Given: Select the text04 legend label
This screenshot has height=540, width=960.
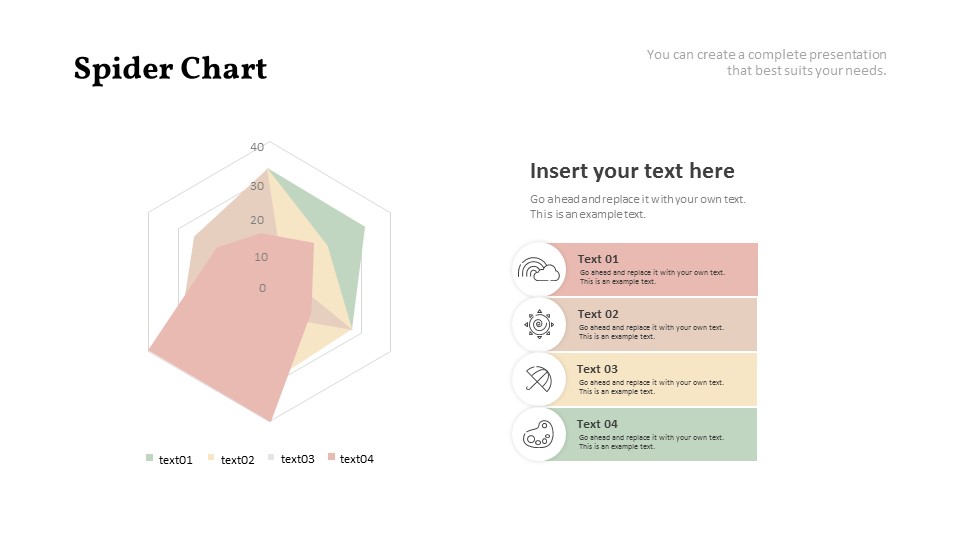Looking at the screenshot, I should point(356,459).
